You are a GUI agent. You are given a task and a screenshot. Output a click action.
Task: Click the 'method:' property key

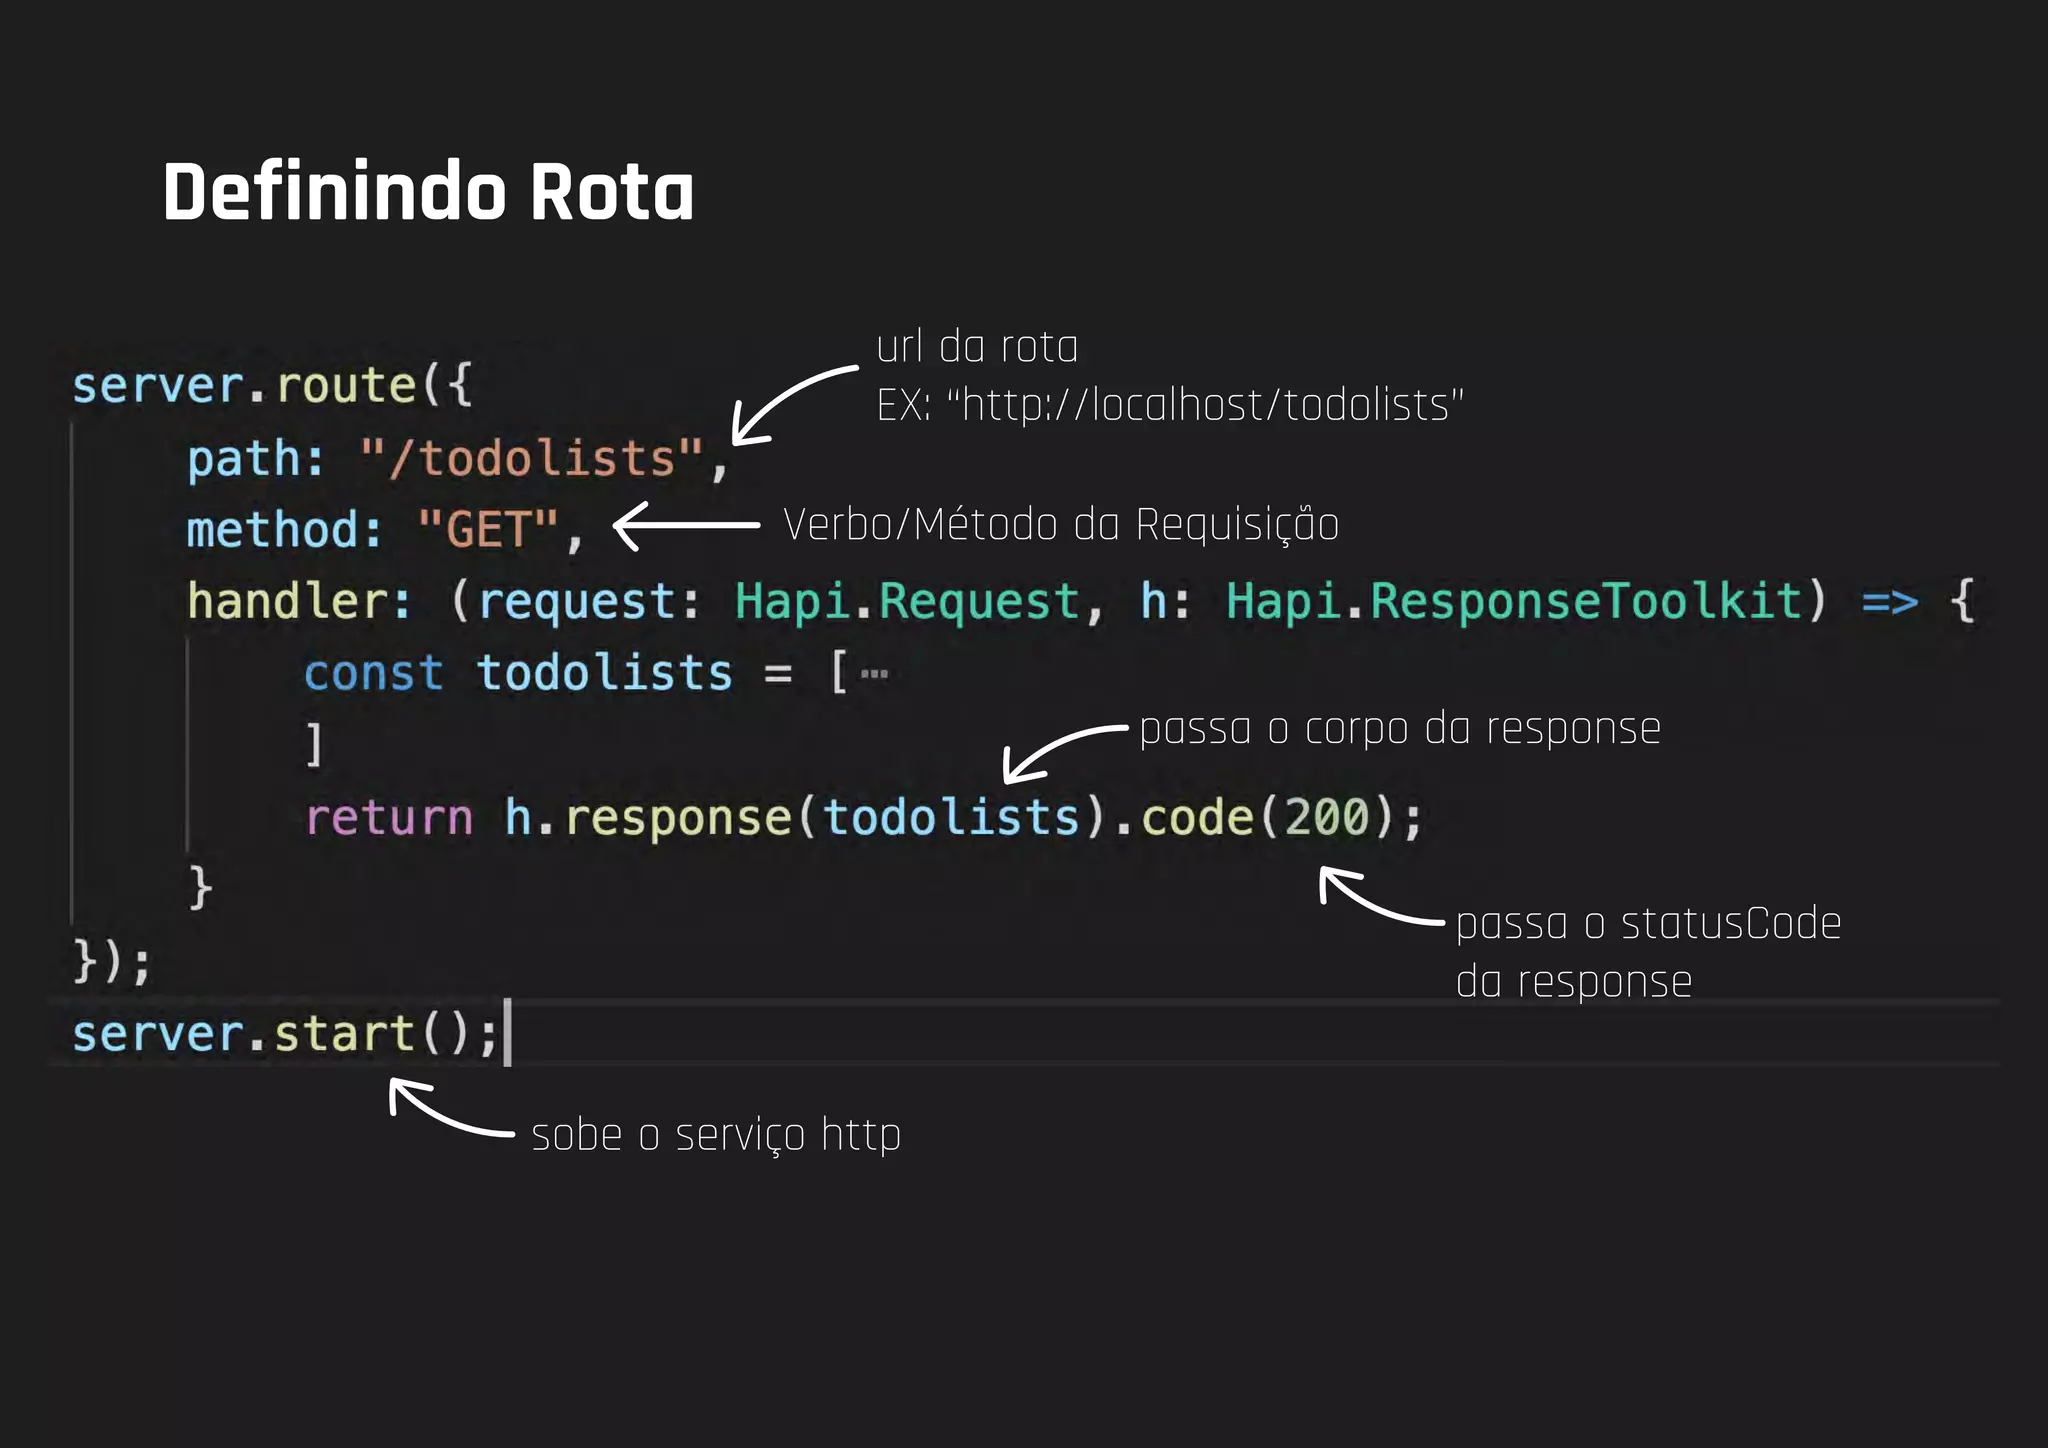(x=285, y=529)
